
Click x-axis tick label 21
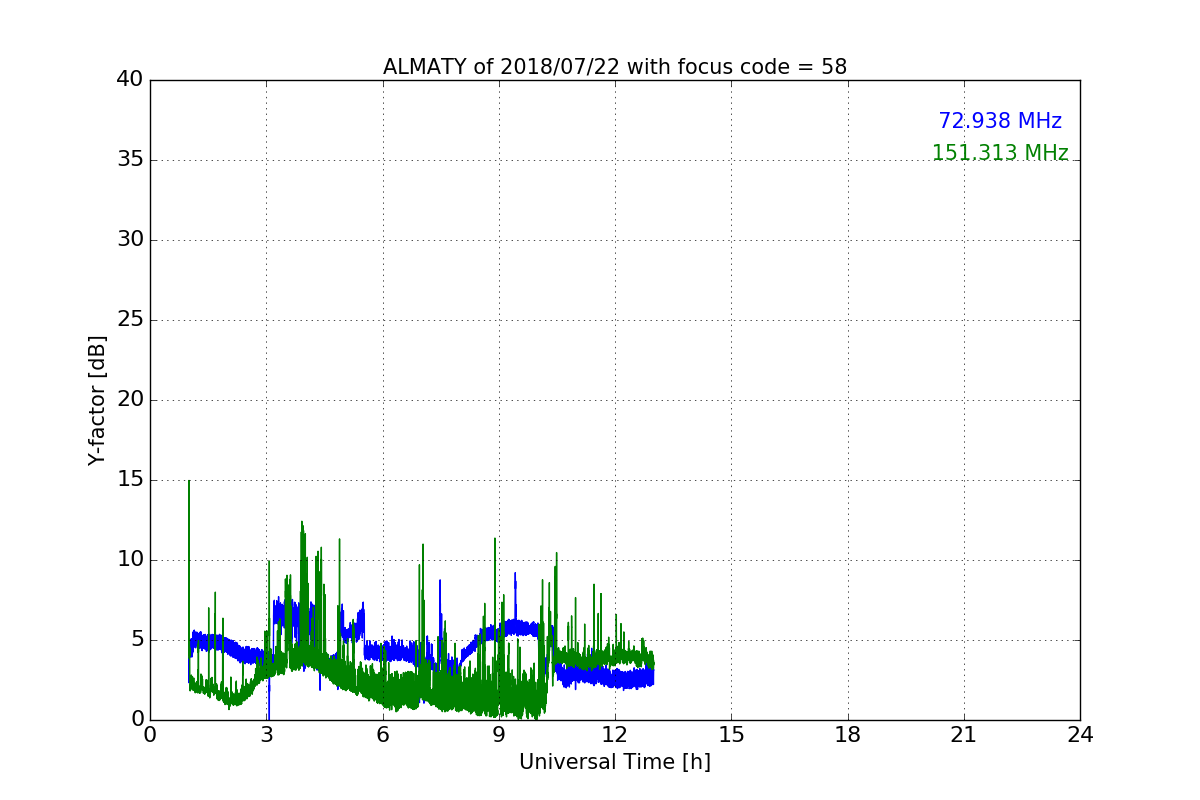[964, 735]
